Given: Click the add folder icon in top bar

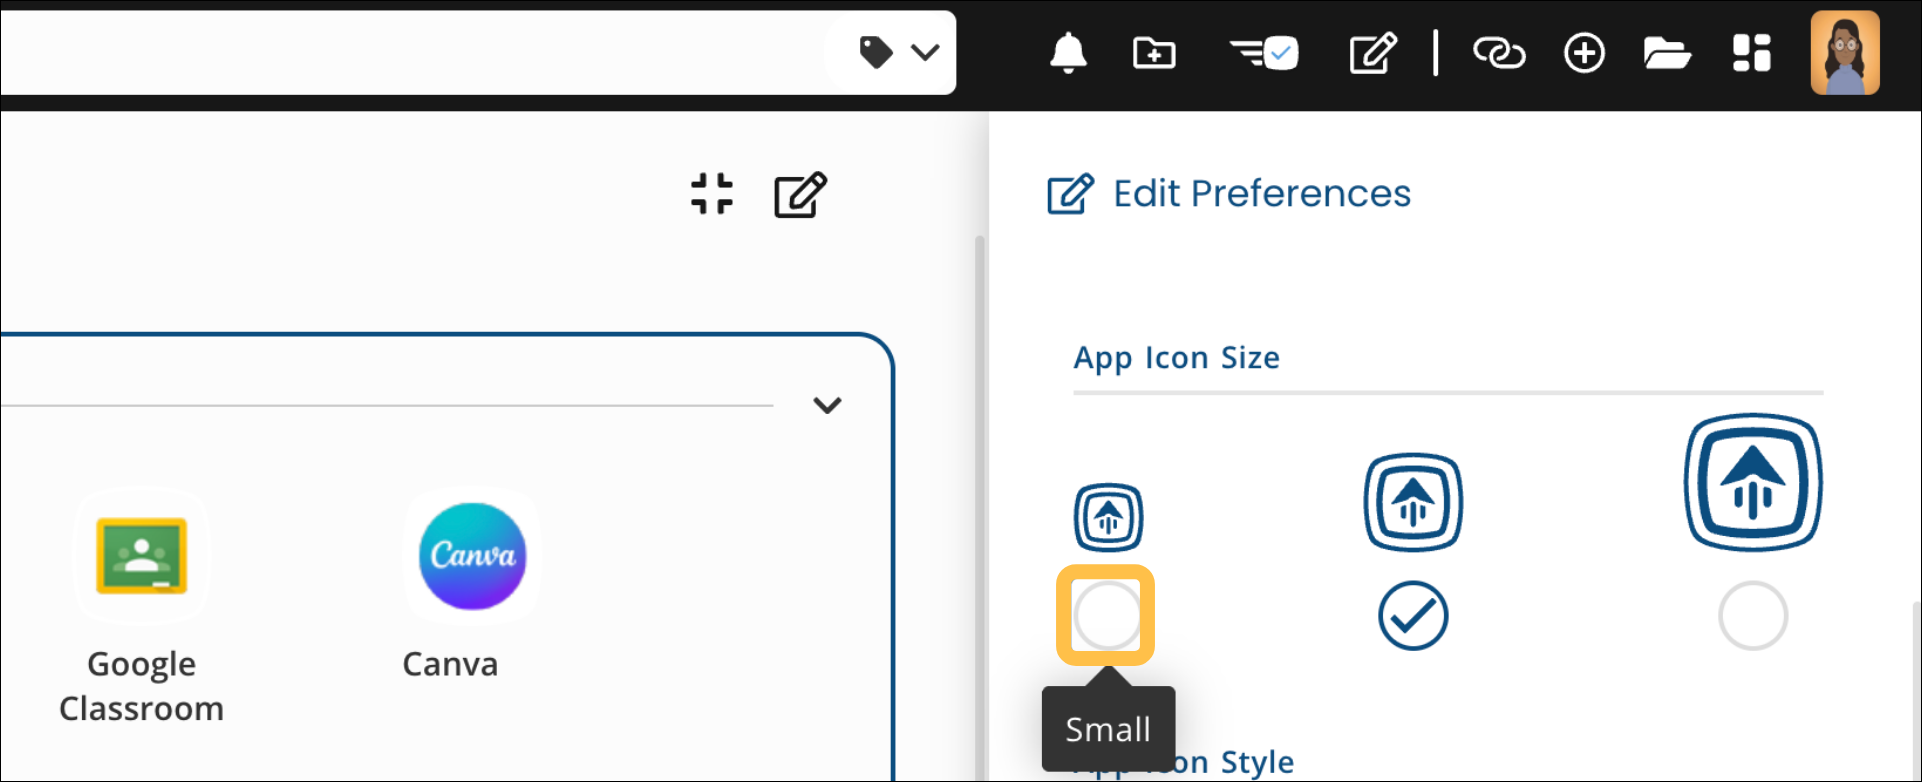Looking at the screenshot, I should [1154, 53].
